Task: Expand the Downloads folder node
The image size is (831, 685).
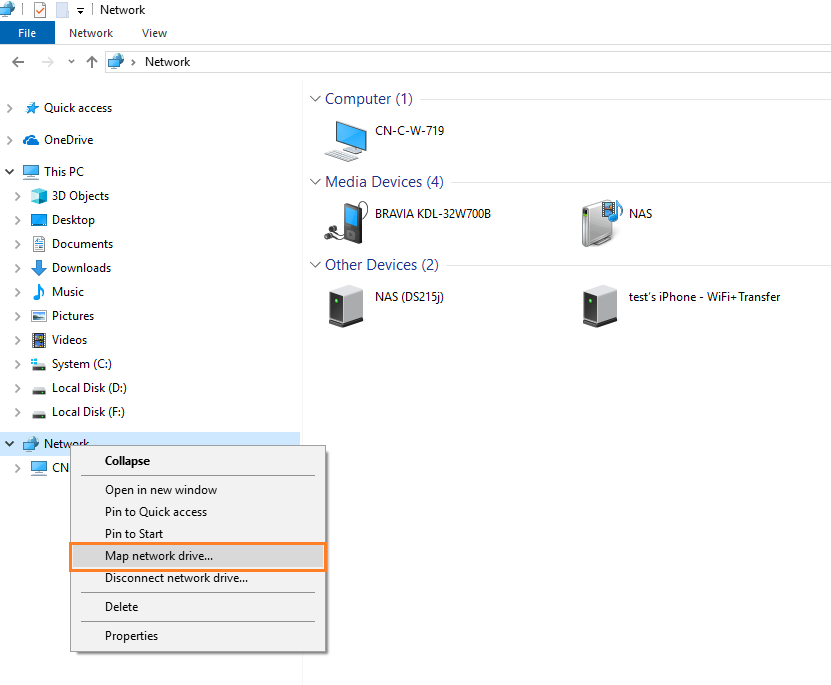Action: [x=17, y=268]
